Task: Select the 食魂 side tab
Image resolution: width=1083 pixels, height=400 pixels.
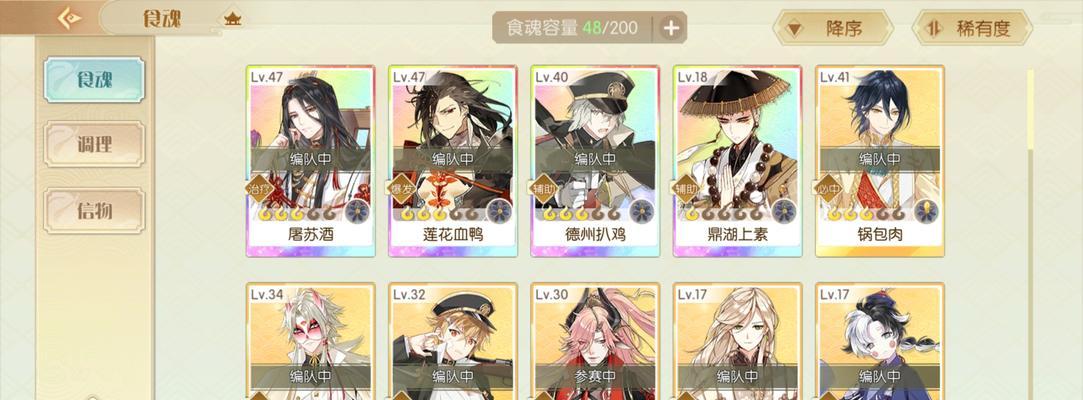Action: point(94,79)
